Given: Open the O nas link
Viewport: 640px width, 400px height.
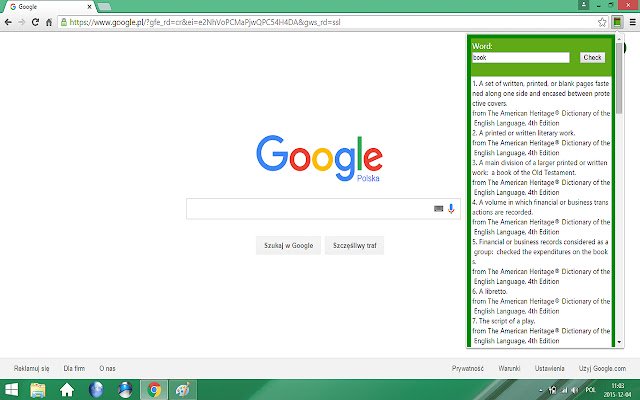Looking at the screenshot, I should [x=107, y=368].
